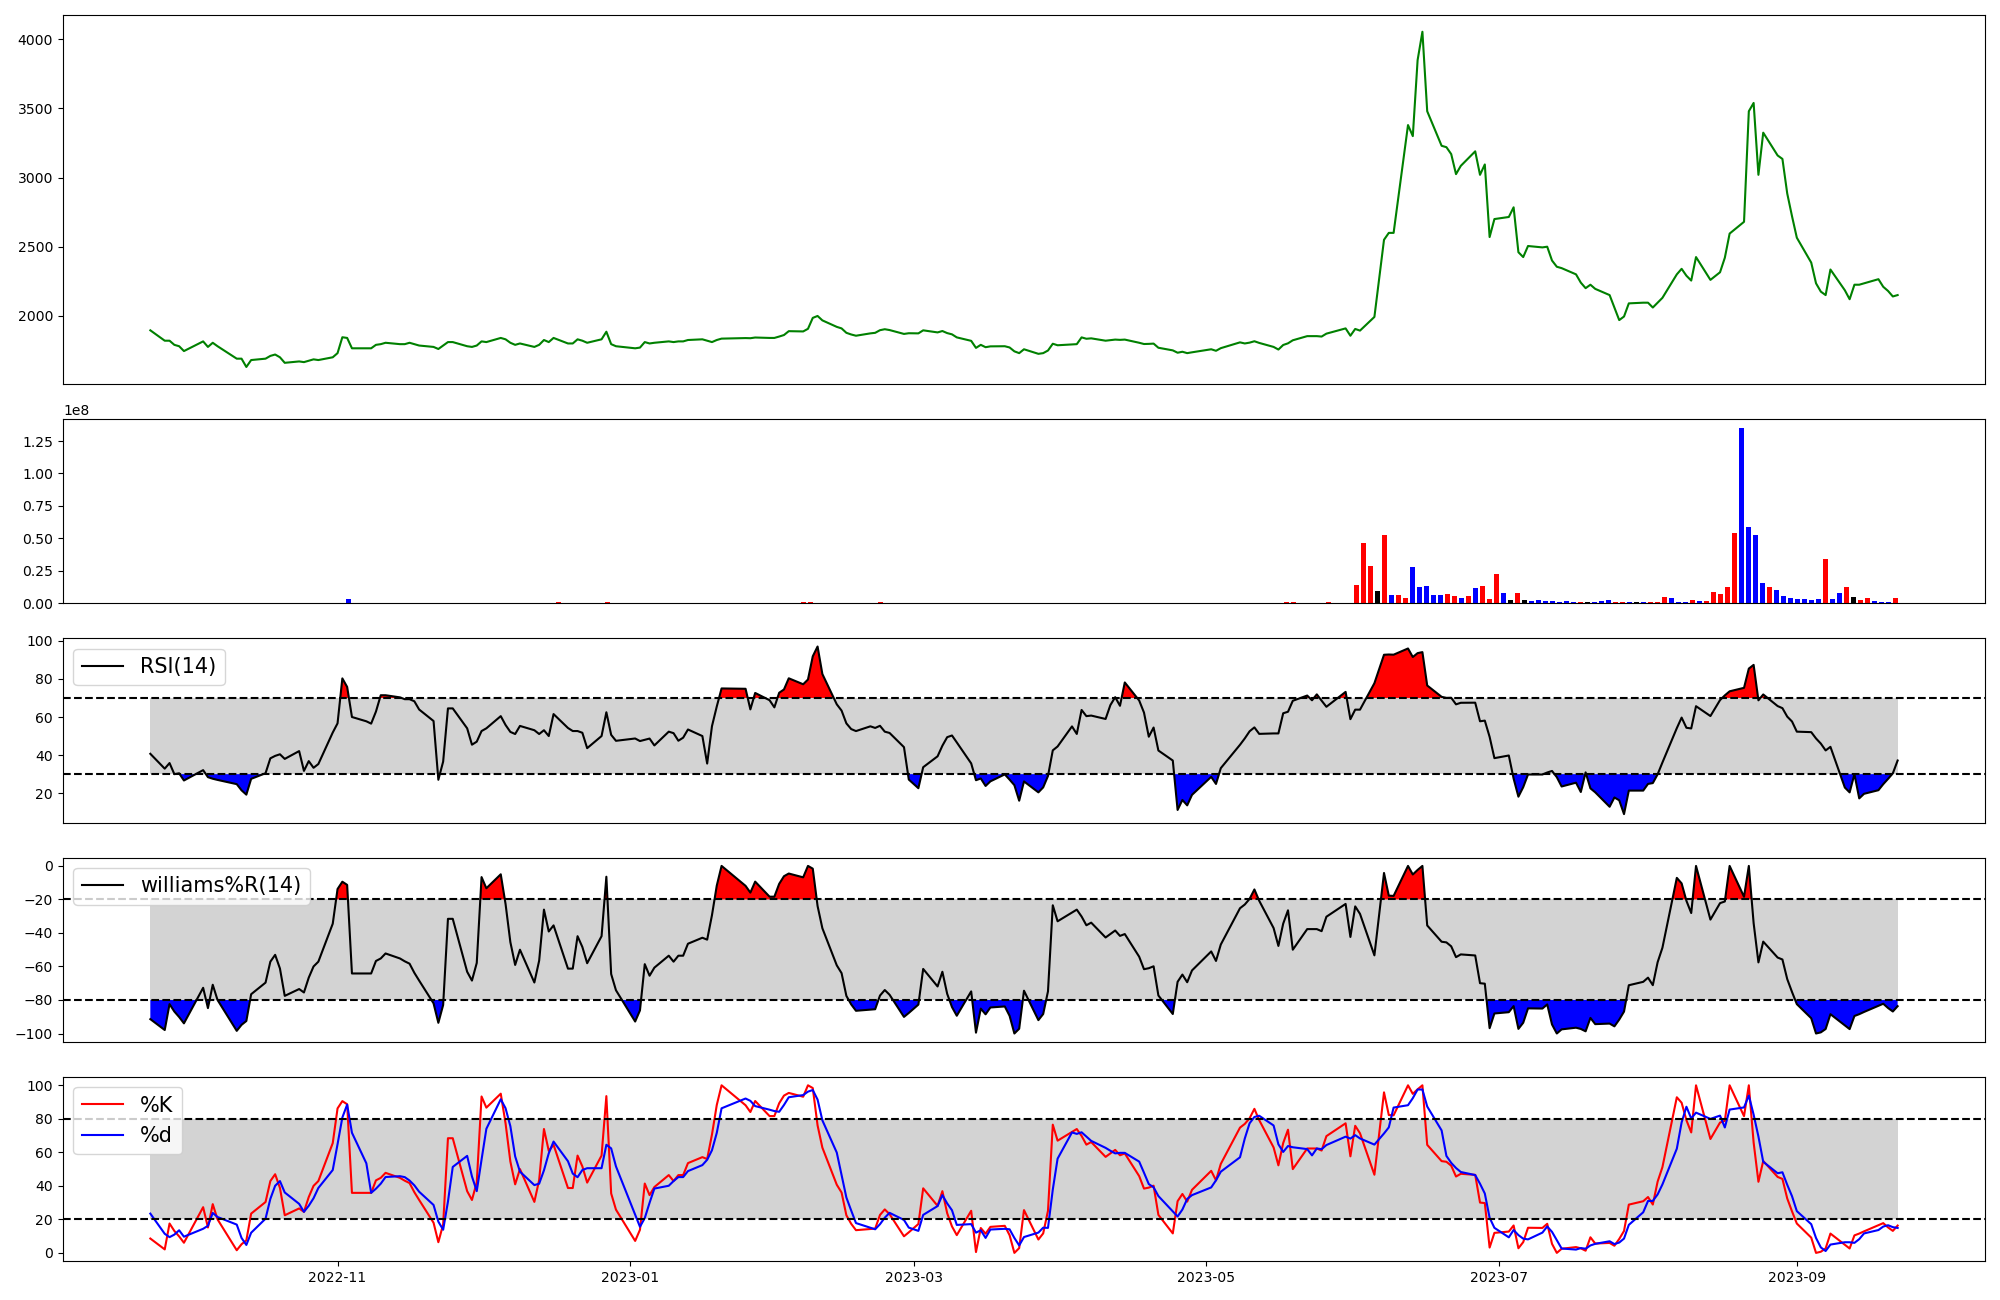Click the second price peak near 3500
The width and height of the screenshot is (2000, 1300).
coord(1753,104)
